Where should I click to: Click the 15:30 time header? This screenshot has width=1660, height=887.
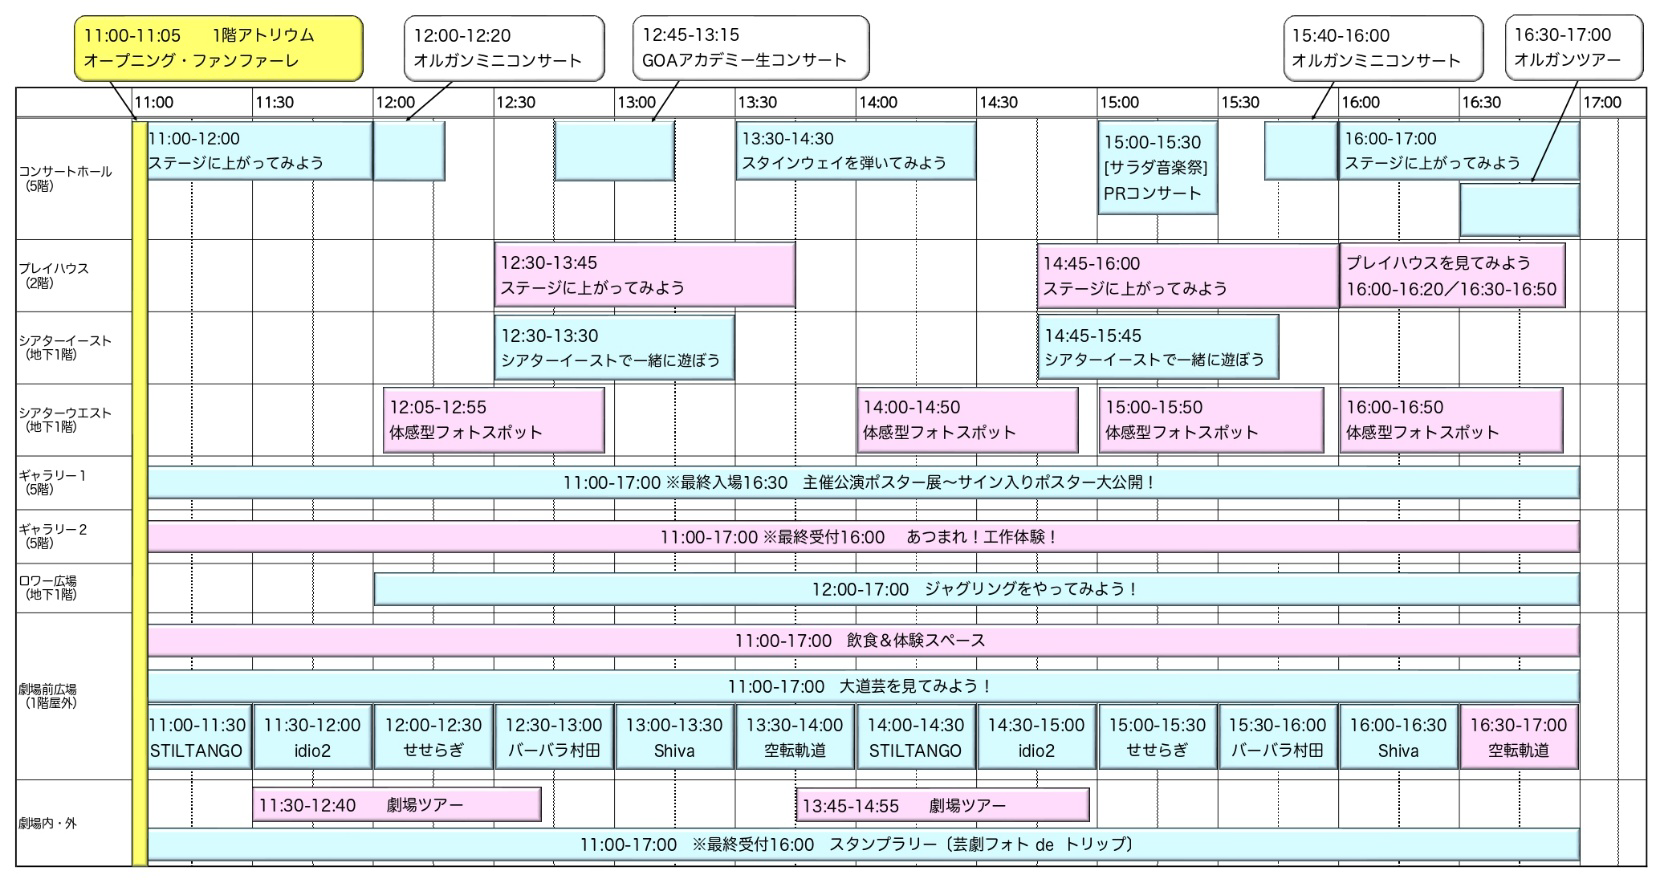[1240, 102]
